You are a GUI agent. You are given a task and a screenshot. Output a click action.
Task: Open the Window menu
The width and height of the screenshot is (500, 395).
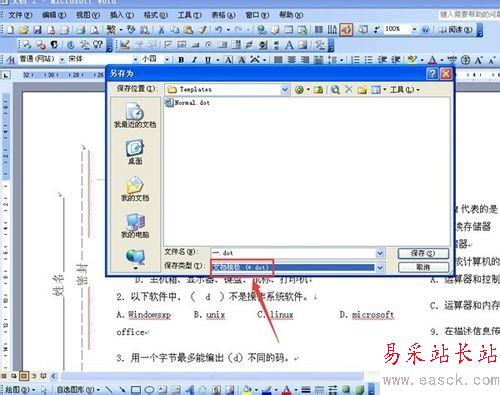[x=257, y=15]
